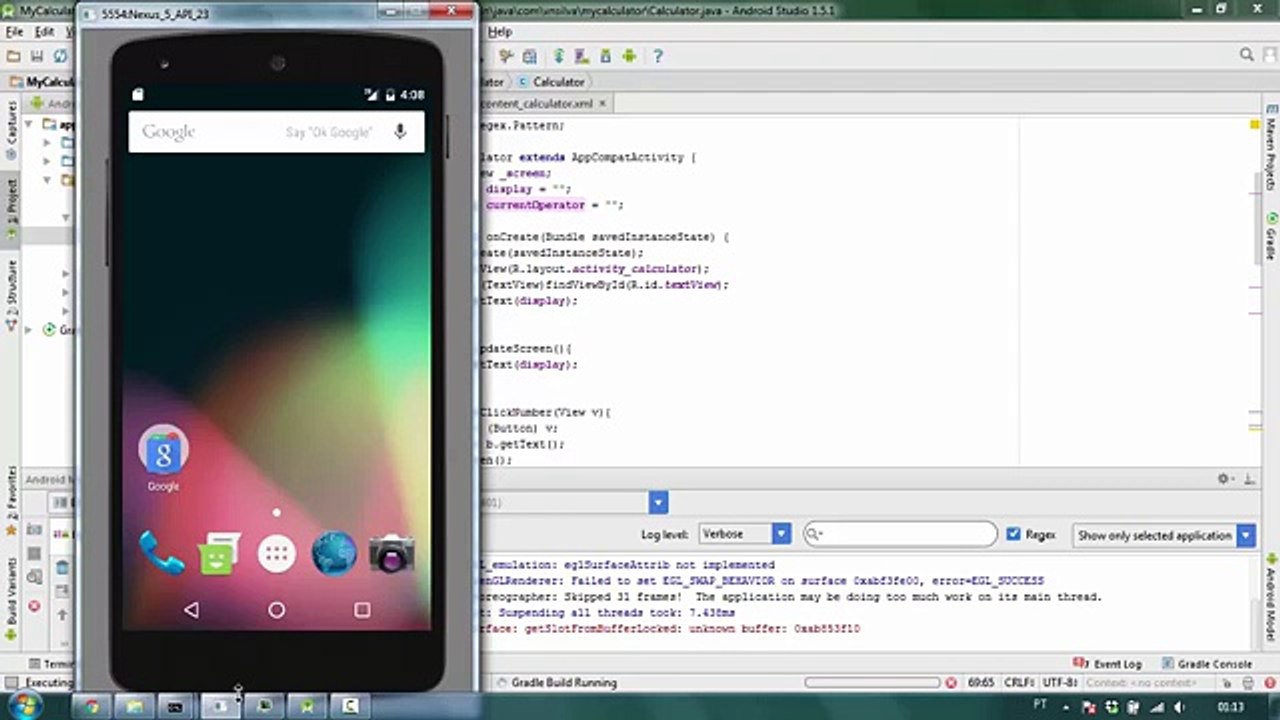
Task: Open the folder icon in Android Studio toolbar
Action: pos(14,56)
